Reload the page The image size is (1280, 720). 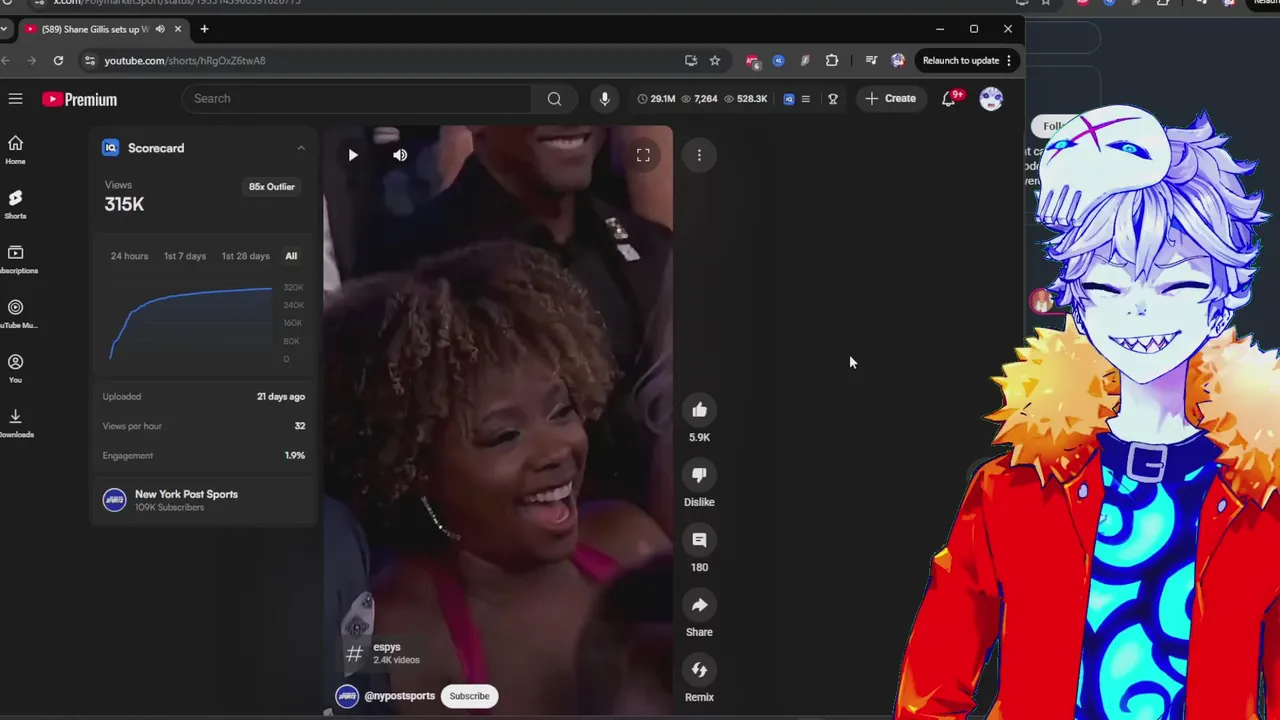[58, 61]
